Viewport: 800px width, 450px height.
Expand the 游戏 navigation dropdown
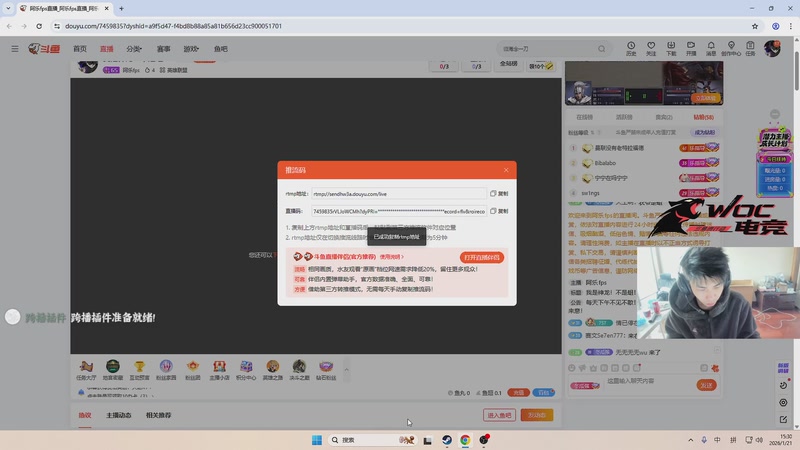191,49
